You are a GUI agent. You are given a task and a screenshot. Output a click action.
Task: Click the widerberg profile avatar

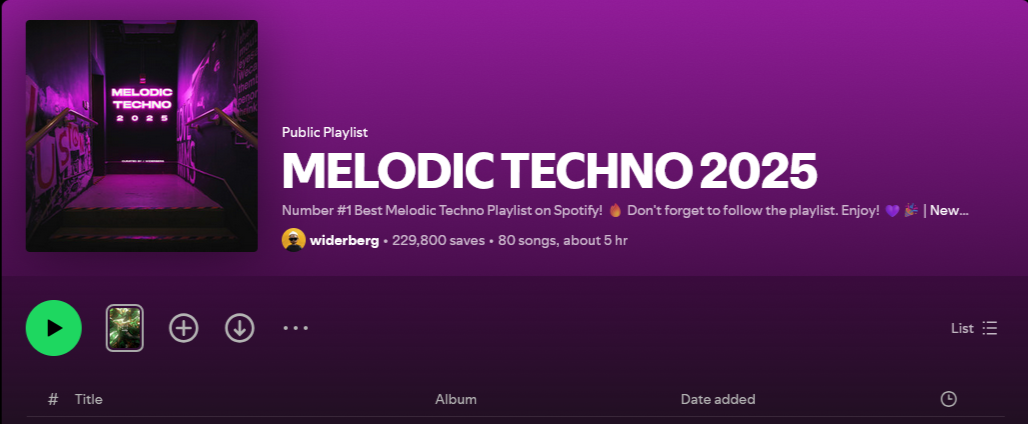pyautogui.click(x=294, y=240)
